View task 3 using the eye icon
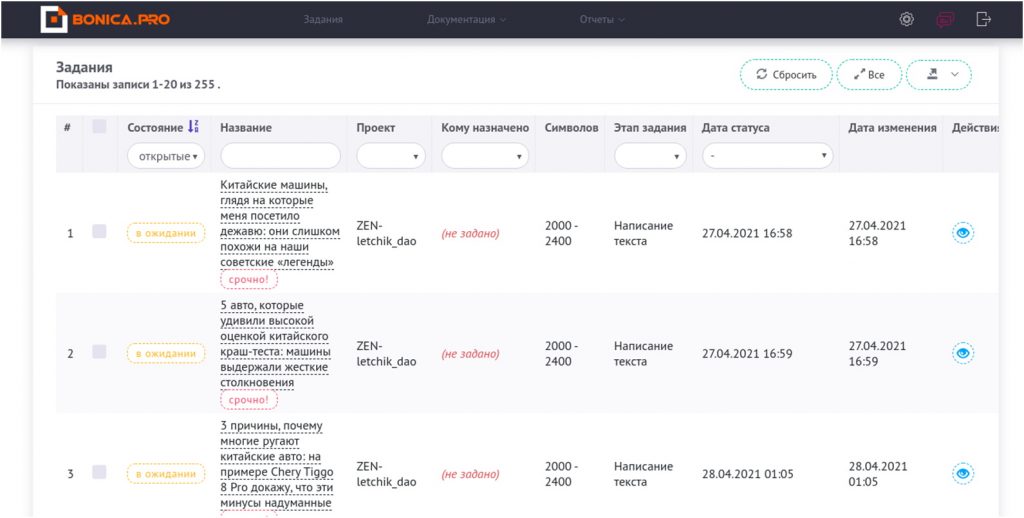 962,473
